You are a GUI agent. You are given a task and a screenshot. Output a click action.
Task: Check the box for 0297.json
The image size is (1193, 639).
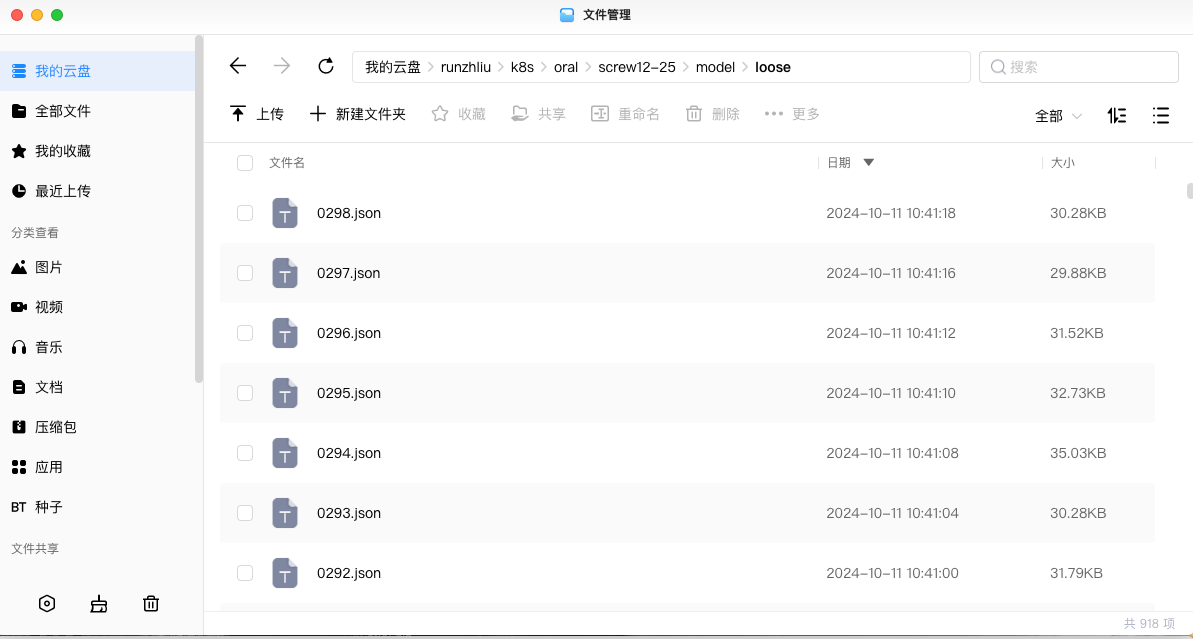245,273
